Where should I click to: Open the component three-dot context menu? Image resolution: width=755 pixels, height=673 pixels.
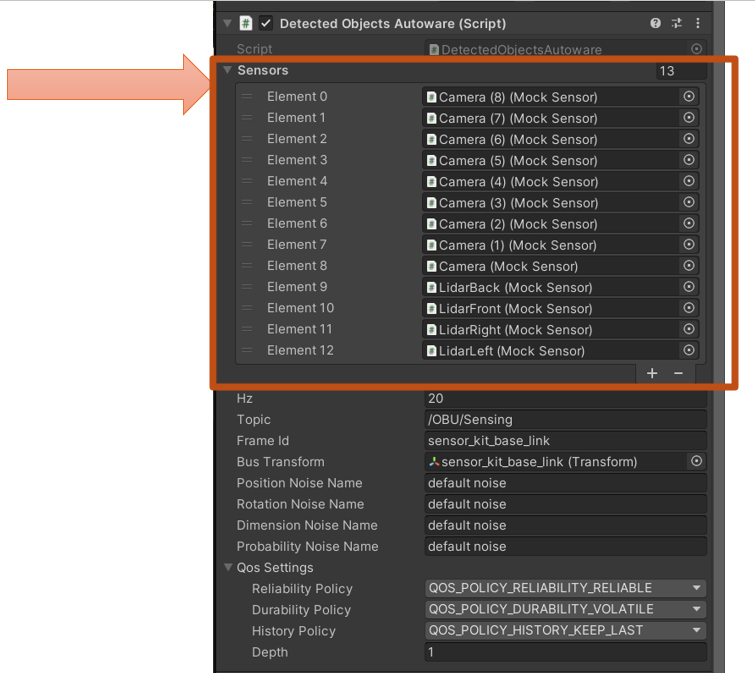pyautogui.click(x=698, y=23)
